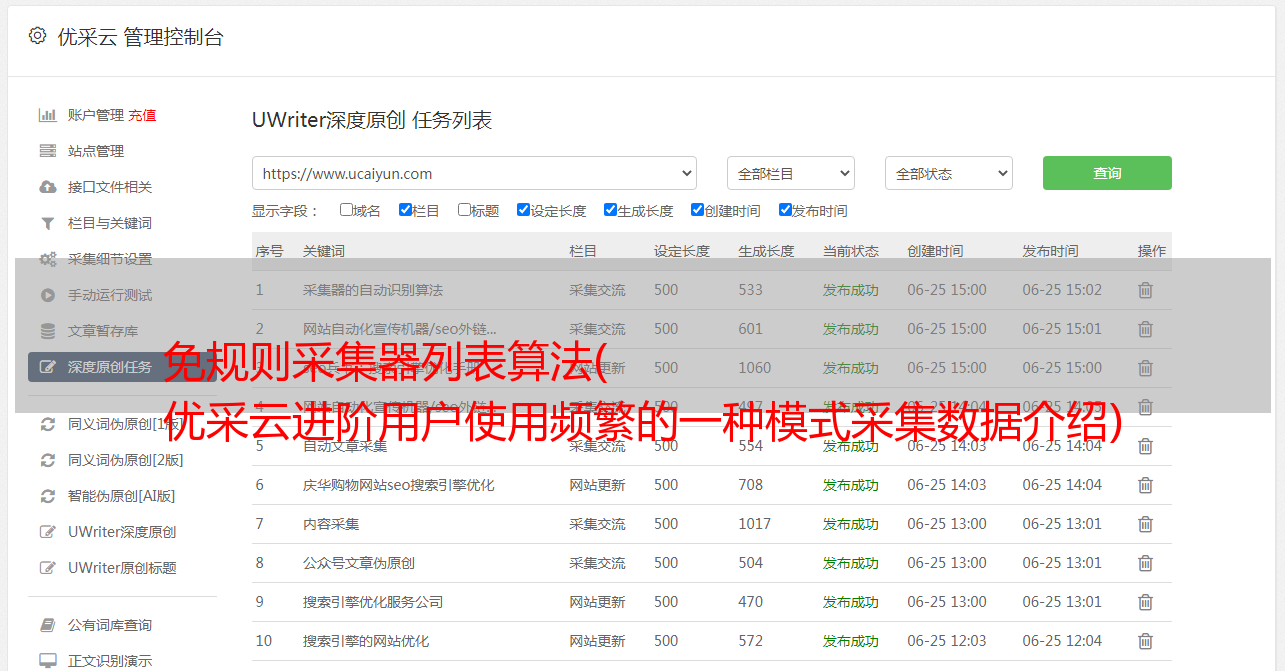
Task: Click trash icon for row 10
Action: (1145, 641)
